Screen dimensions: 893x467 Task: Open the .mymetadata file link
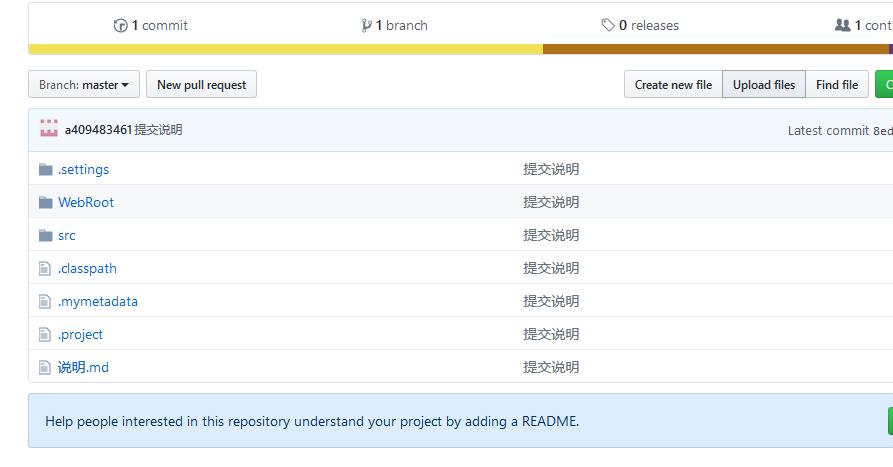coord(98,301)
